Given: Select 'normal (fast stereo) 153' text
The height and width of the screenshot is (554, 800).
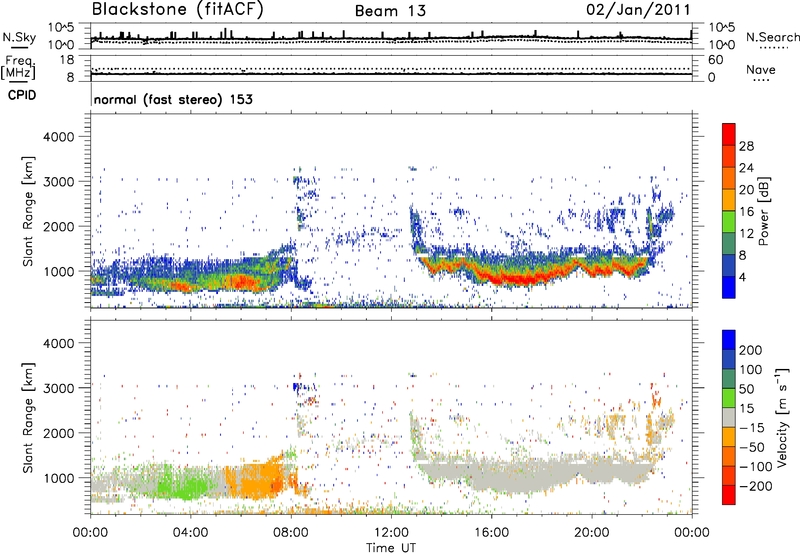Looking at the screenshot, I should click(x=173, y=99).
